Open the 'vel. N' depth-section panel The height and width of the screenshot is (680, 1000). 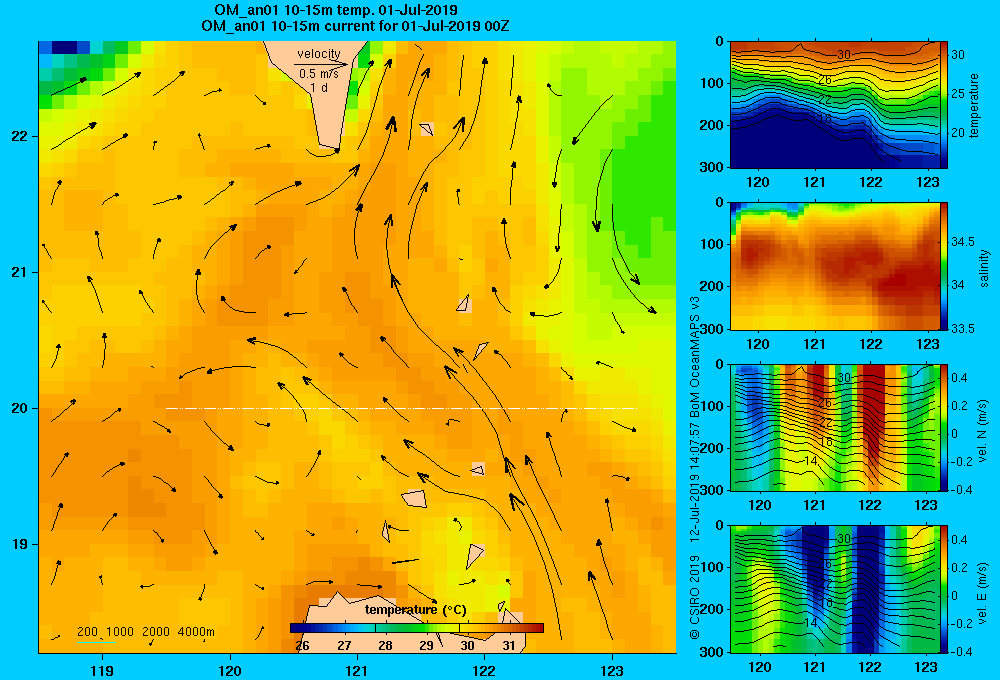coord(835,427)
